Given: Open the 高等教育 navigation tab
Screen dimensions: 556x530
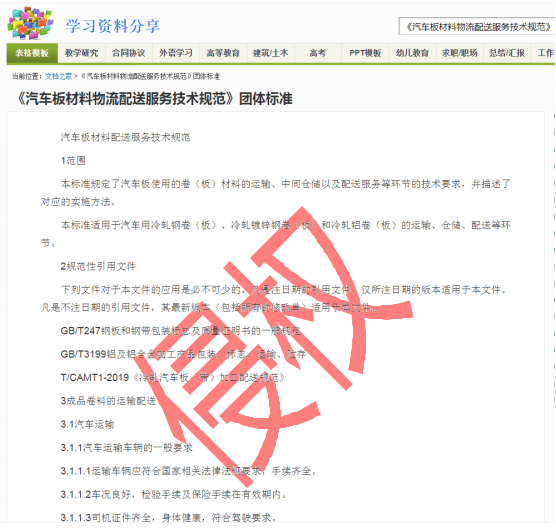Looking at the screenshot, I should point(223,53).
